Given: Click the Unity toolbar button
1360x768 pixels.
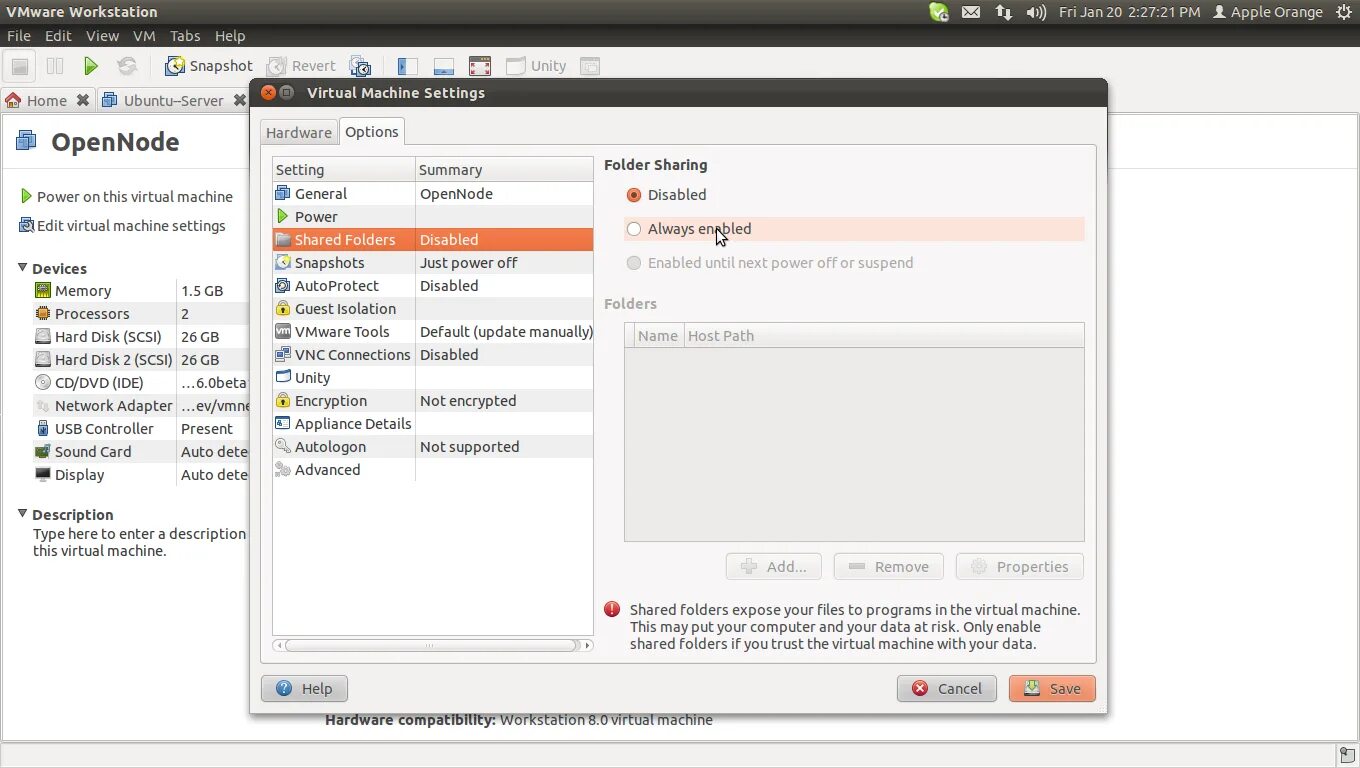Looking at the screenshot, I should (536, 66).
